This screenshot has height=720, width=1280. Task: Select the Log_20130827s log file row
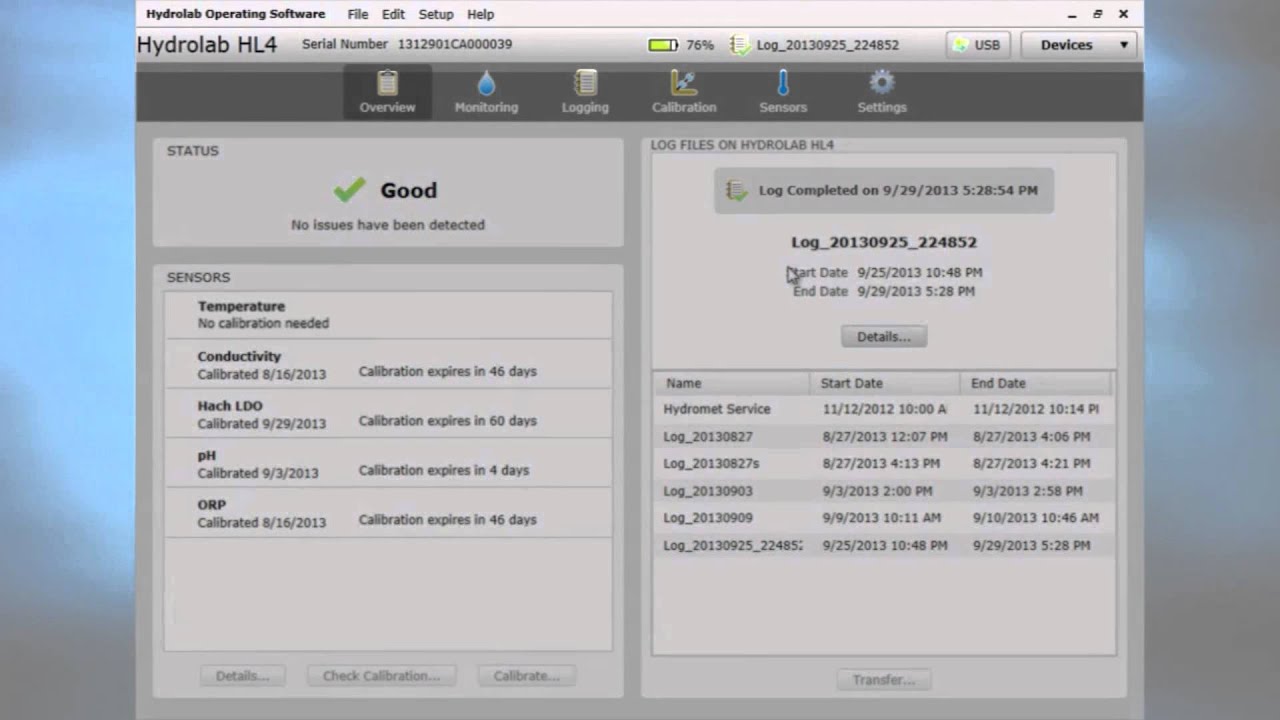[884, 464]
